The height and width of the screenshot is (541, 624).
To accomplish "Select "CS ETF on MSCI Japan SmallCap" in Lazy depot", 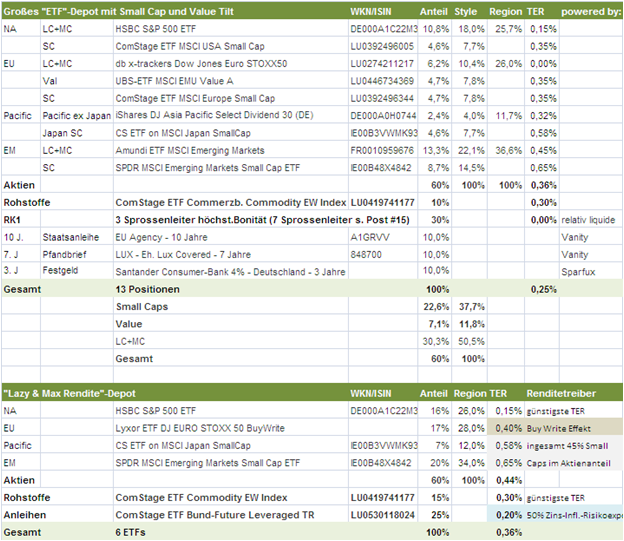I will click(x=231, y=445).
